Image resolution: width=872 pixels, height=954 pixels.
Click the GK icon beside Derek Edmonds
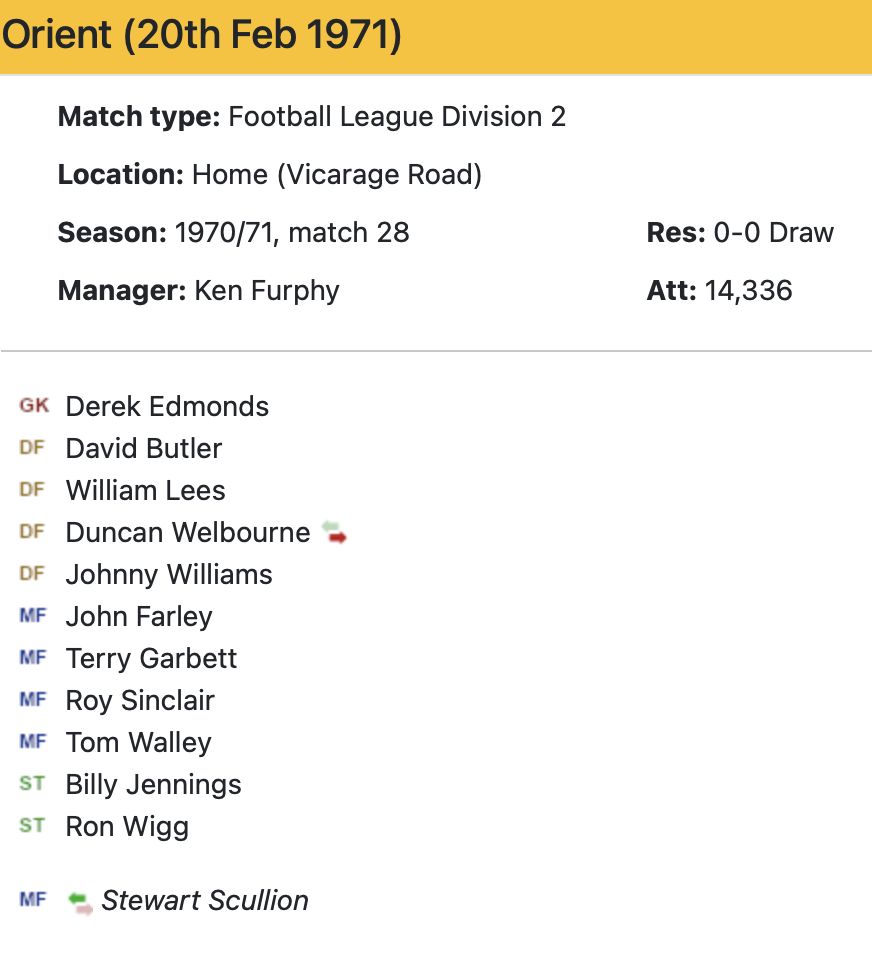33,406
